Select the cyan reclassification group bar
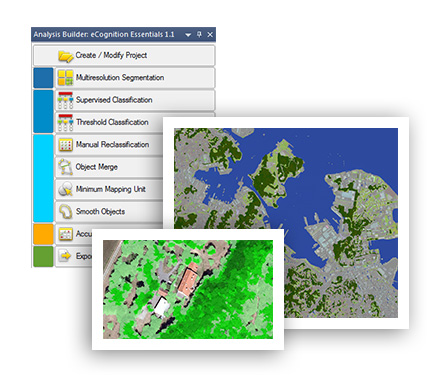Screen dimensions: 439x377 click(43, 178)
